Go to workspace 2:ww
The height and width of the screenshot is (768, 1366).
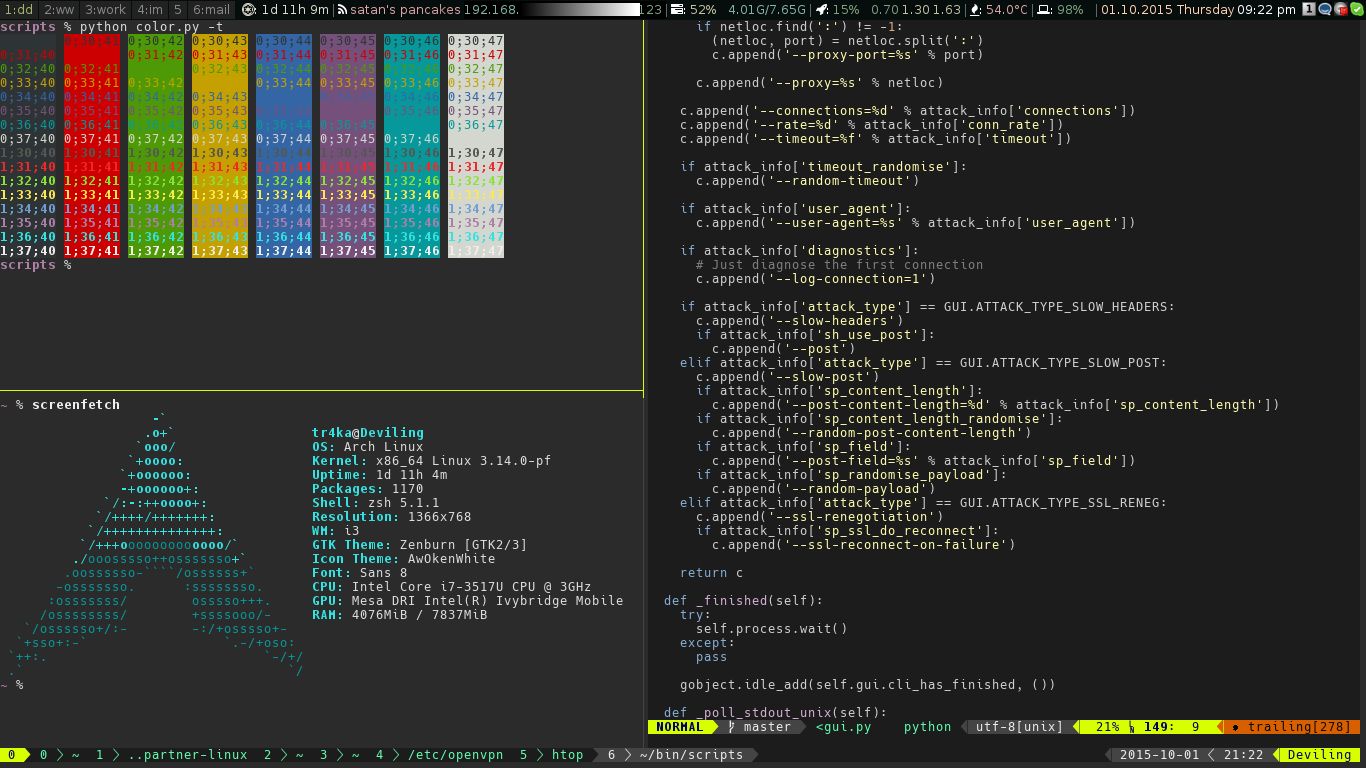click(59, 9)
